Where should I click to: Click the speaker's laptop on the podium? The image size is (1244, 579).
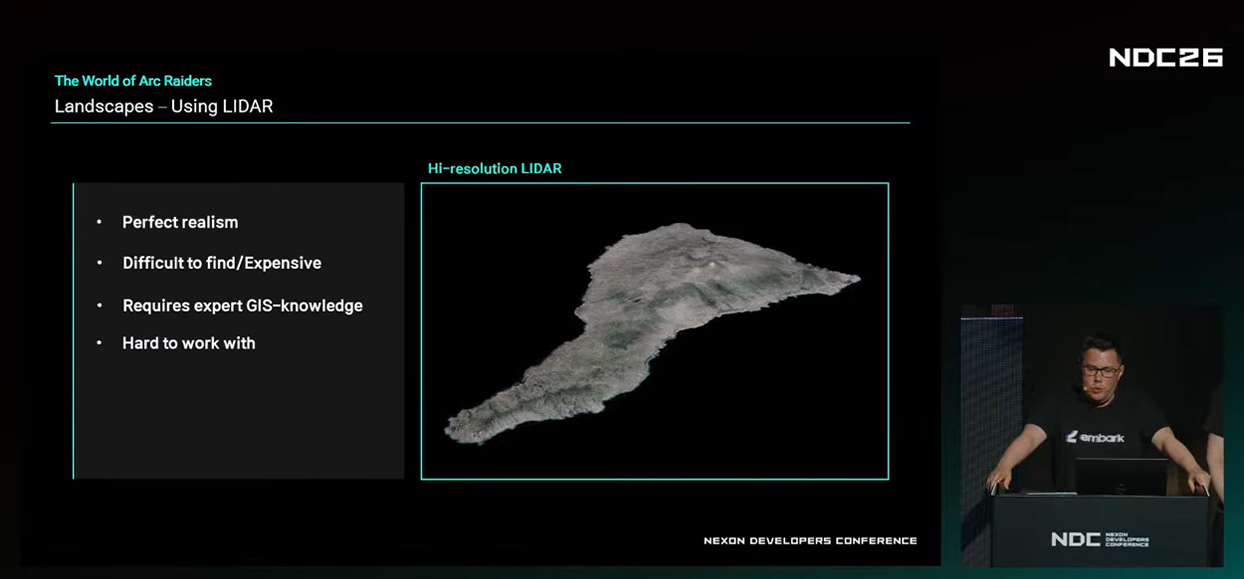(1120, 477)
